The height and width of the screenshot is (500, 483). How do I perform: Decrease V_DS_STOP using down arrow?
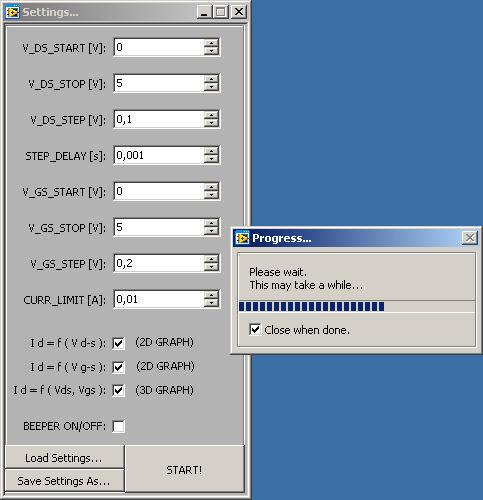tap(211, 87)
